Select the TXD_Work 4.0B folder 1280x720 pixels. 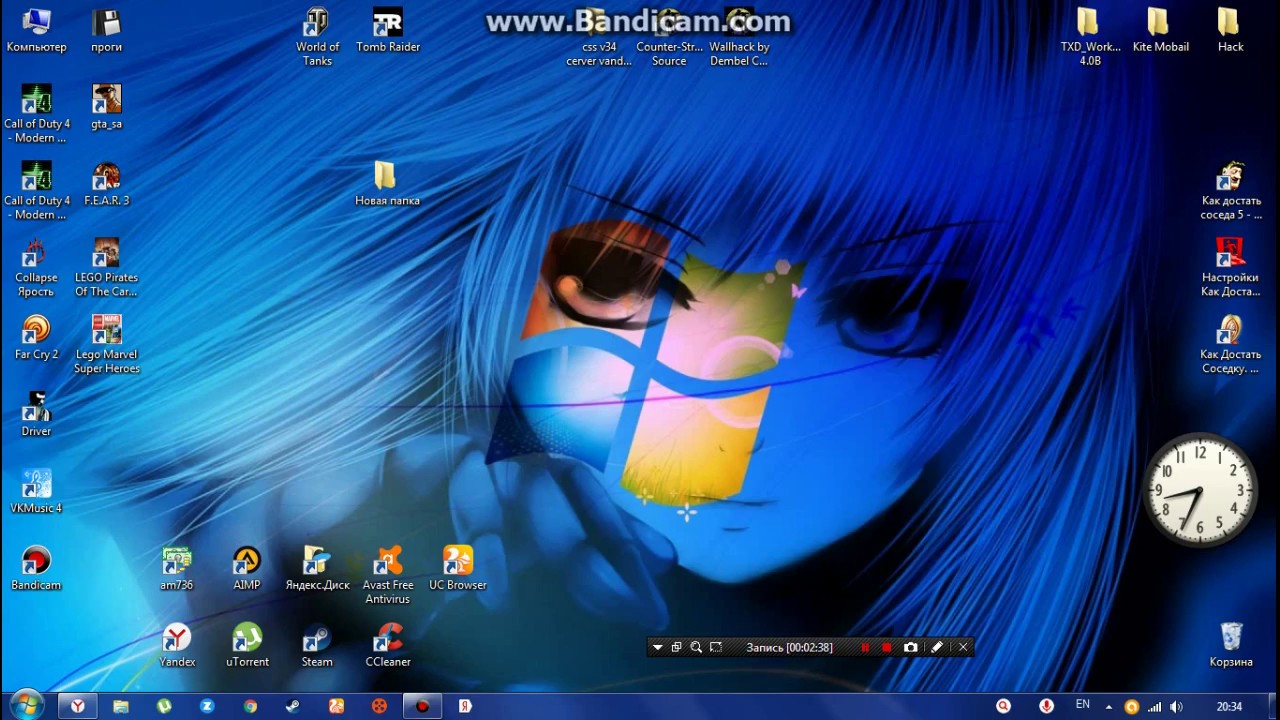tap(1090, 38)
